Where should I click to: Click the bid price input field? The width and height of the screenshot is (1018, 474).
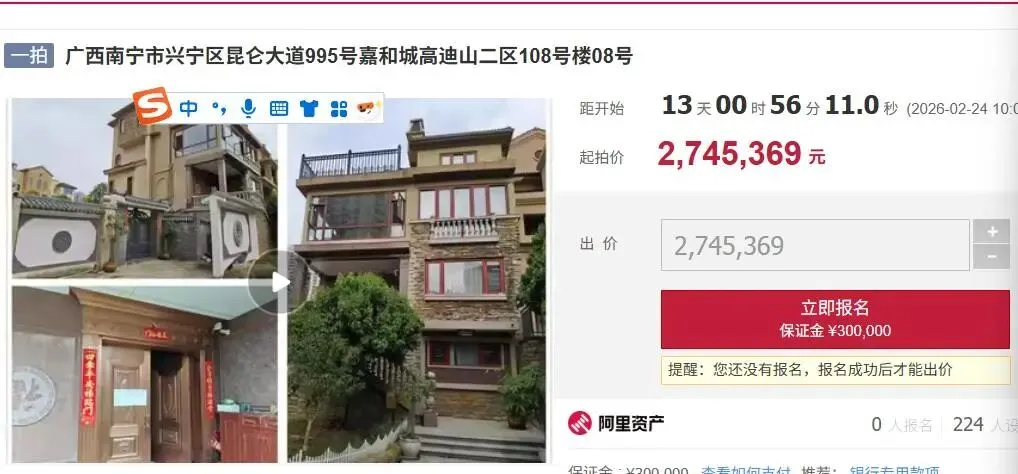coord(815,245)
